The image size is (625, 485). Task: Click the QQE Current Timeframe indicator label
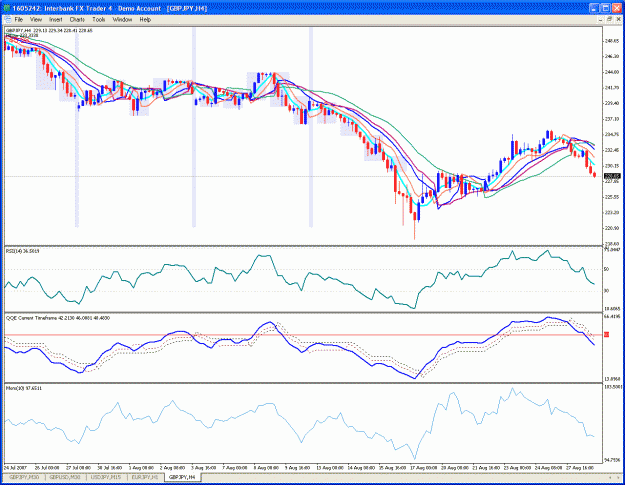click(58, 318)
